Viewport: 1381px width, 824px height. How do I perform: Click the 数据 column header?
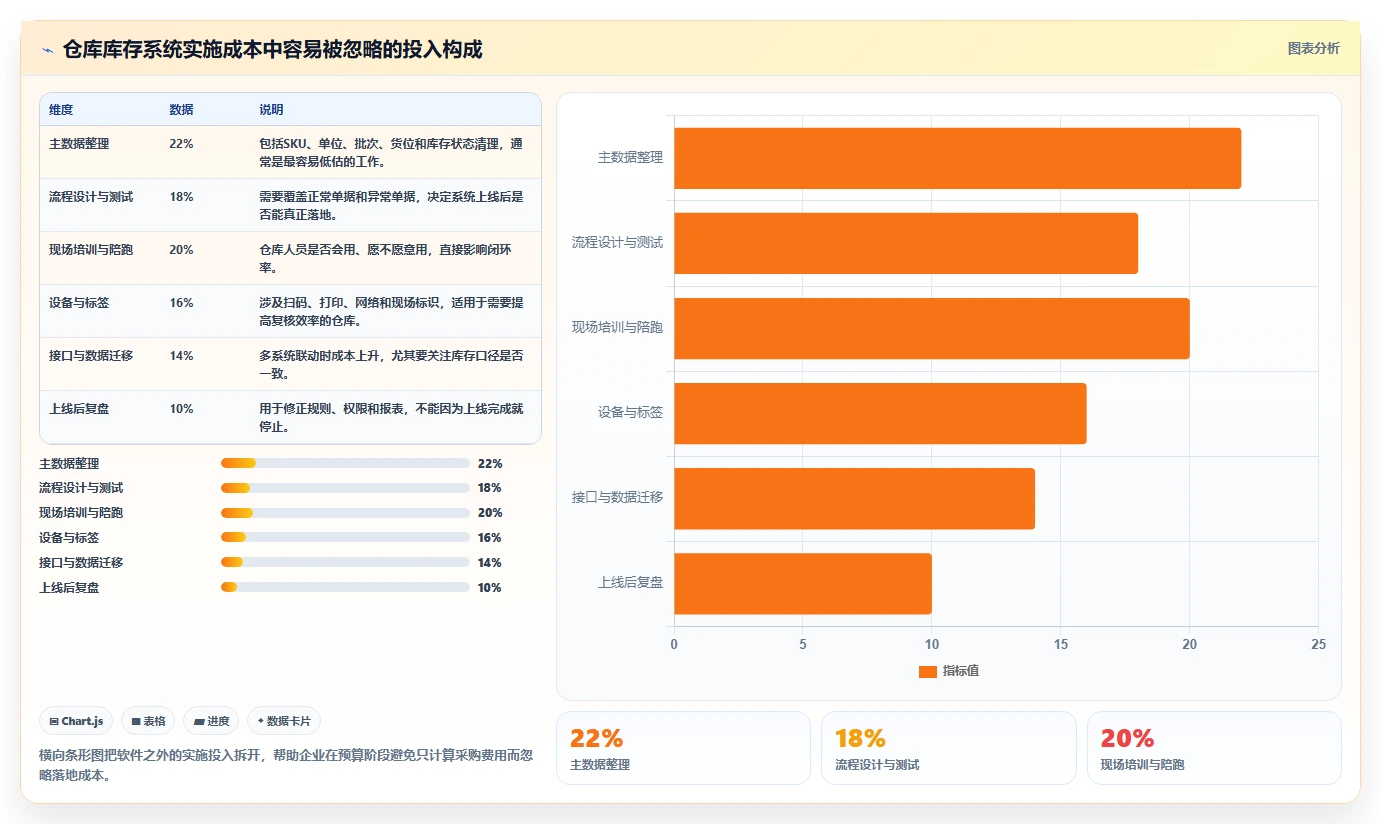tap(182, 109)
